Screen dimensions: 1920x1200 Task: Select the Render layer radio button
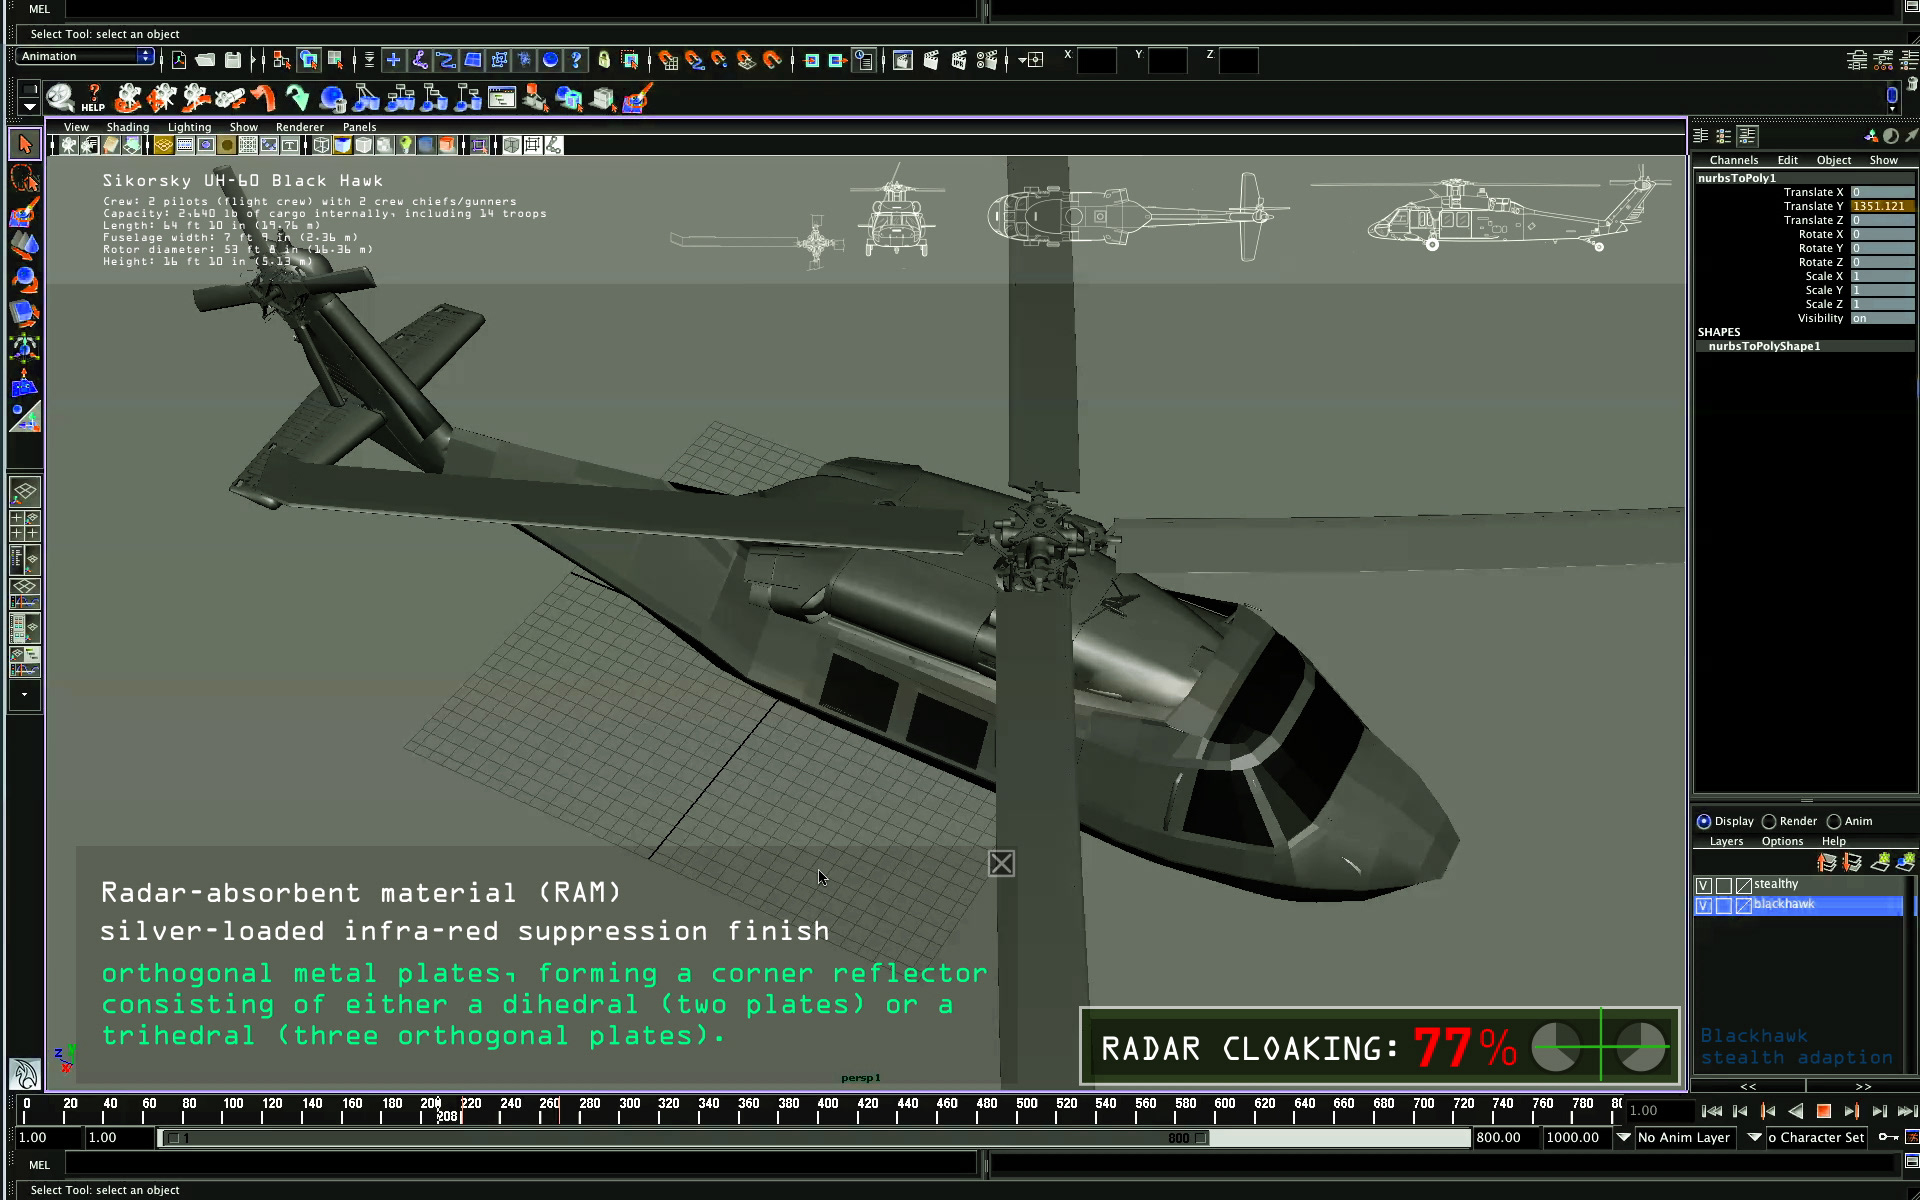point(1769,821)
